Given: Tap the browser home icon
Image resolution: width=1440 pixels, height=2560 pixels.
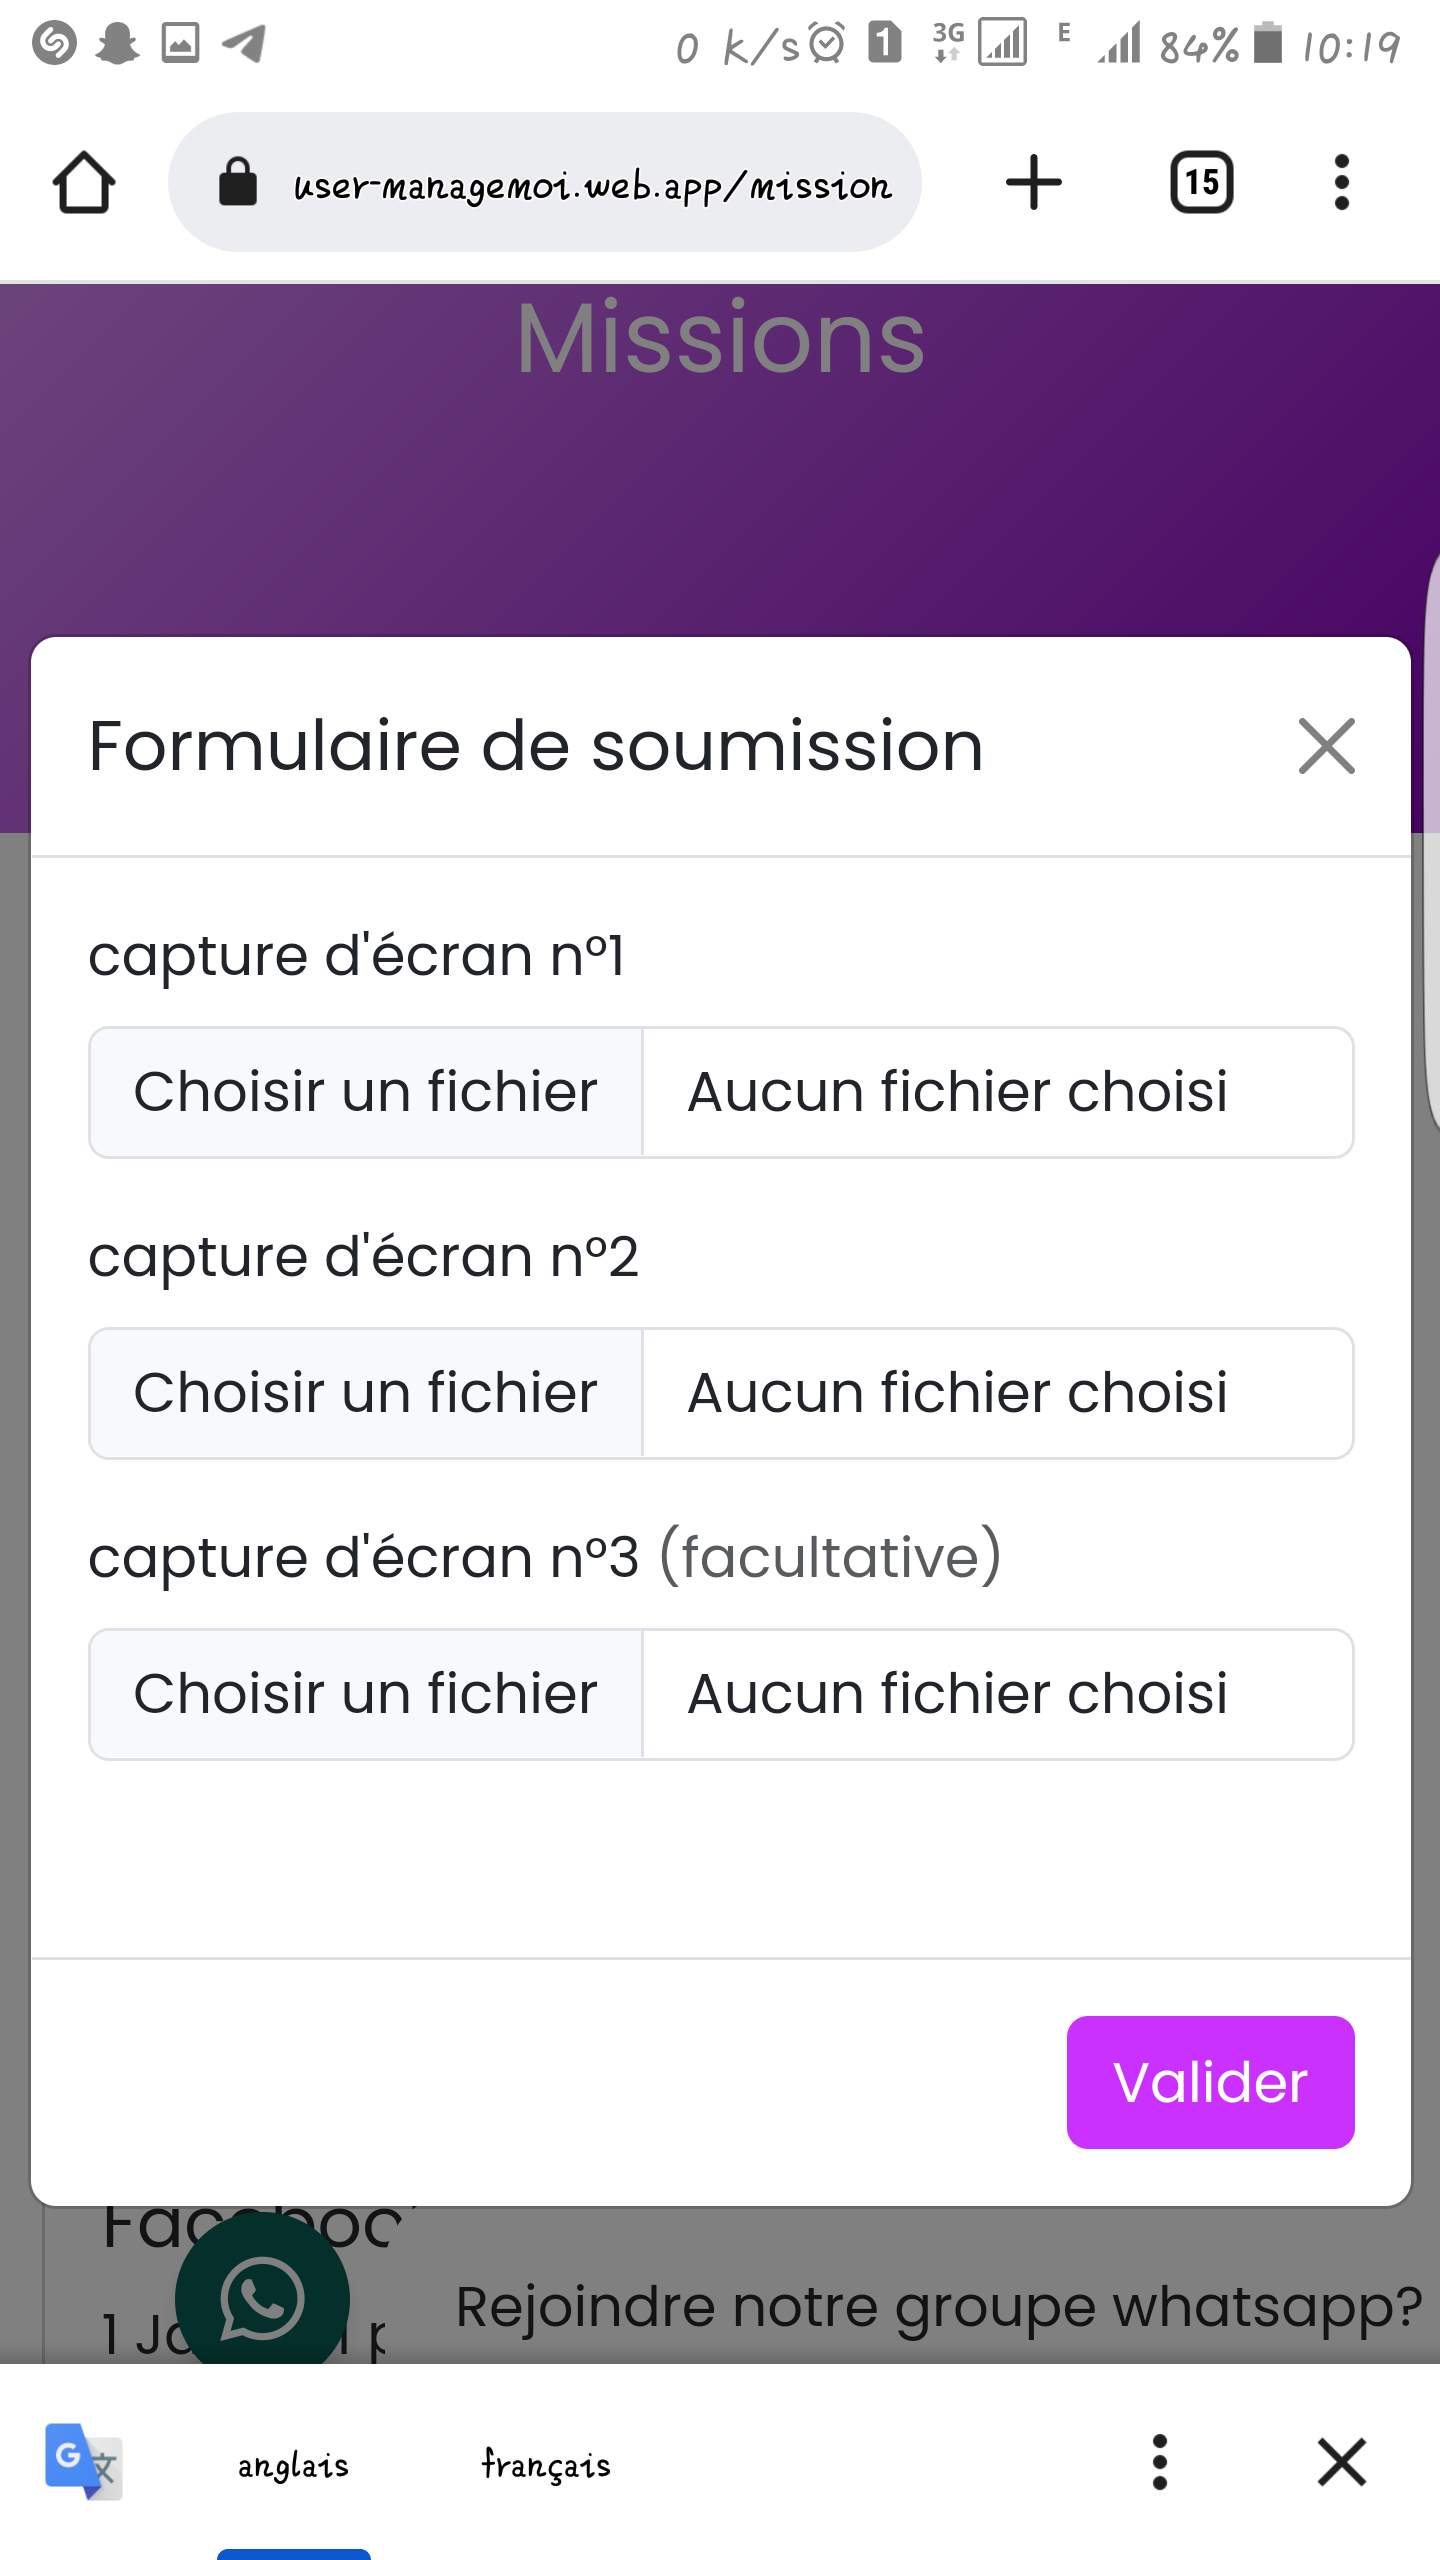Looking at the screenshot, I should click(84, 183).
